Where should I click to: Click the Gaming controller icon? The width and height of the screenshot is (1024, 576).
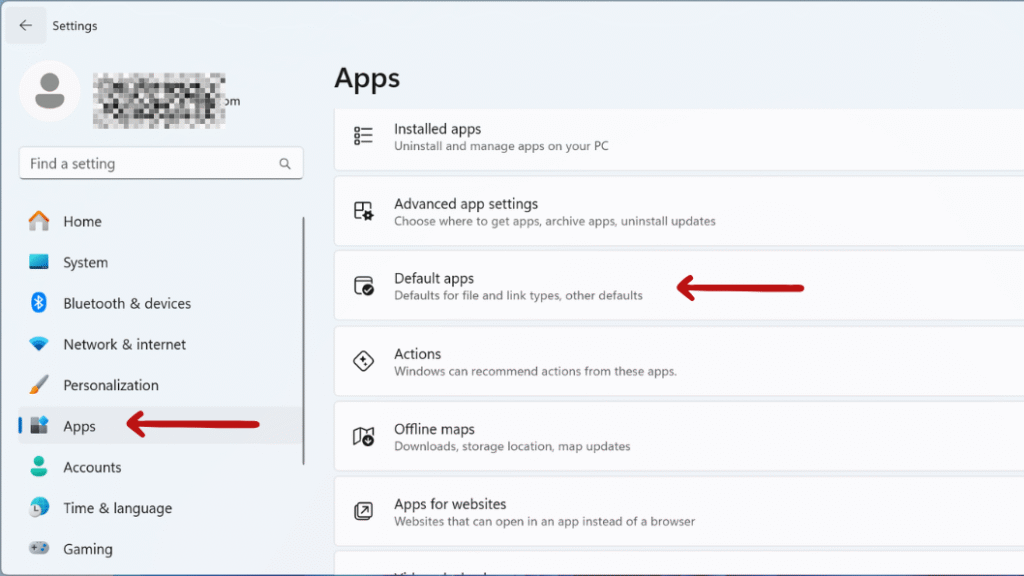coord(39,548)
